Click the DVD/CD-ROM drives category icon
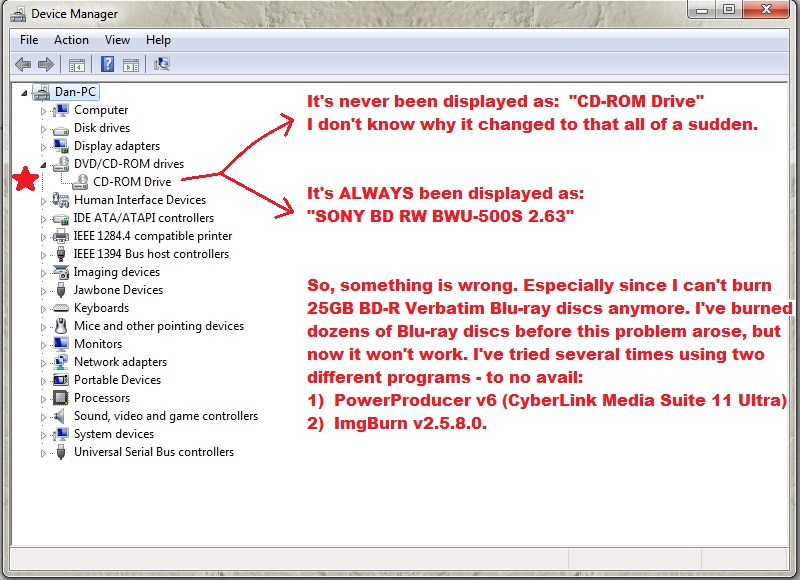 pos(61,164)
